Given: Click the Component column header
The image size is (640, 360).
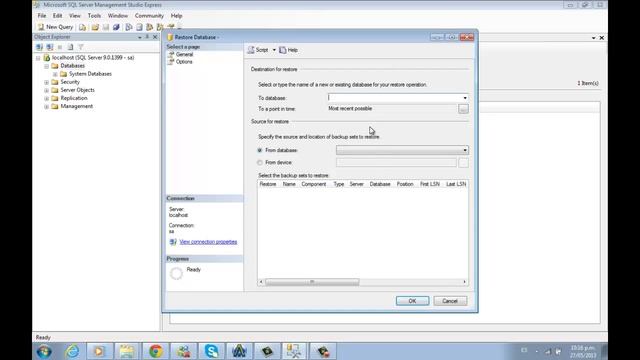Looking at the screenshot, I should coord(313,184).
